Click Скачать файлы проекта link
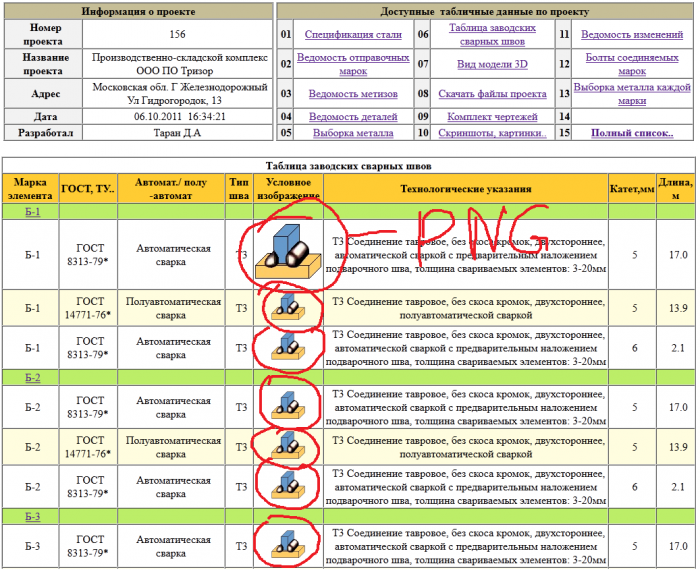This screenshot has height=570, width=700. 492,94
